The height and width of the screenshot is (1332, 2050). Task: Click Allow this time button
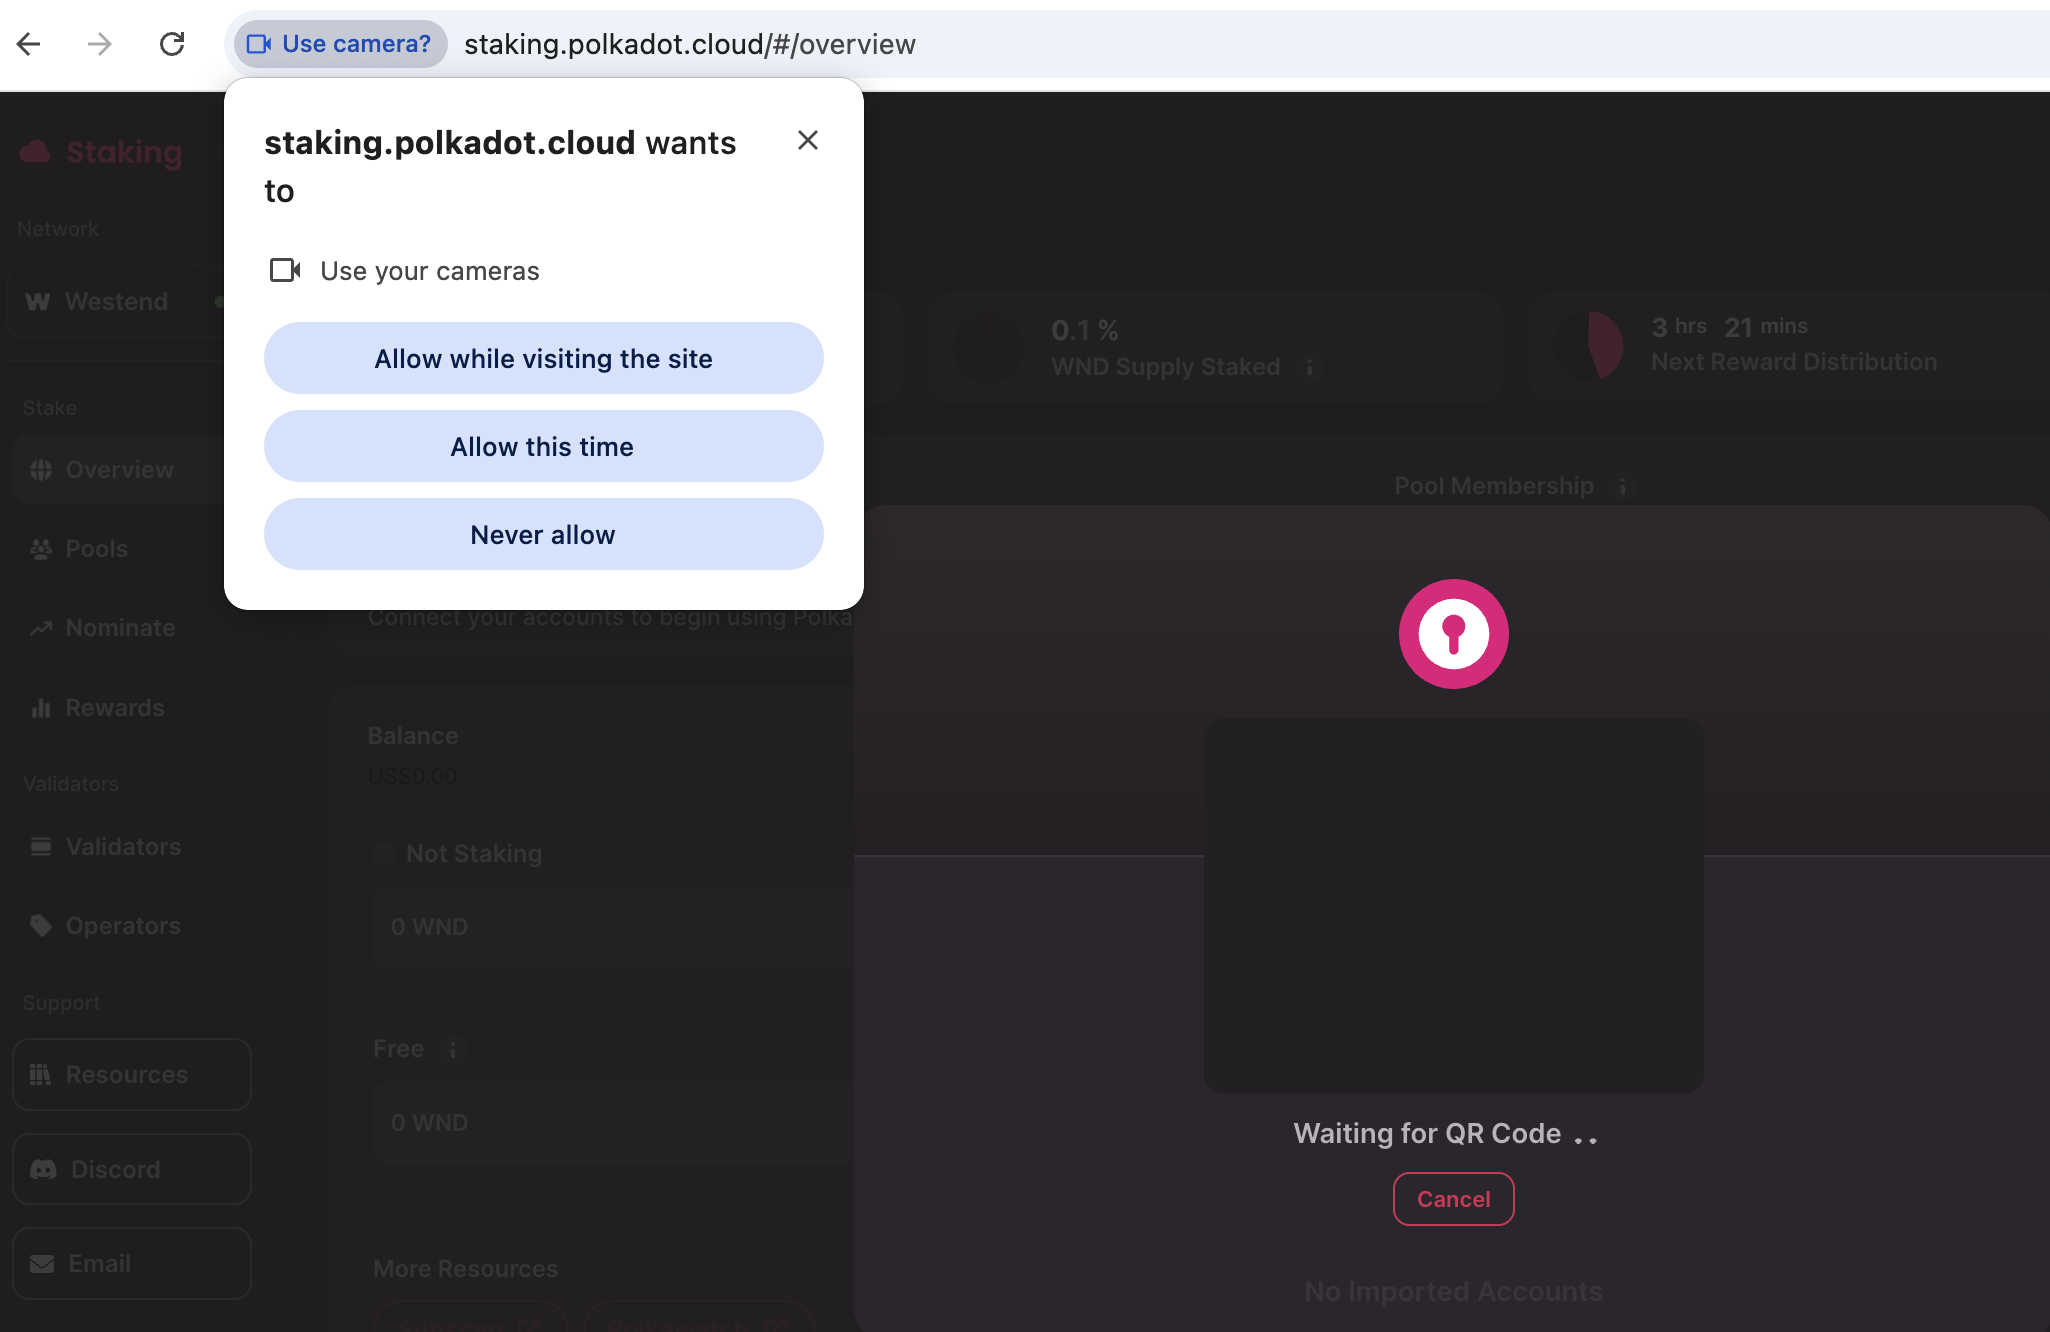coord(543,446)
